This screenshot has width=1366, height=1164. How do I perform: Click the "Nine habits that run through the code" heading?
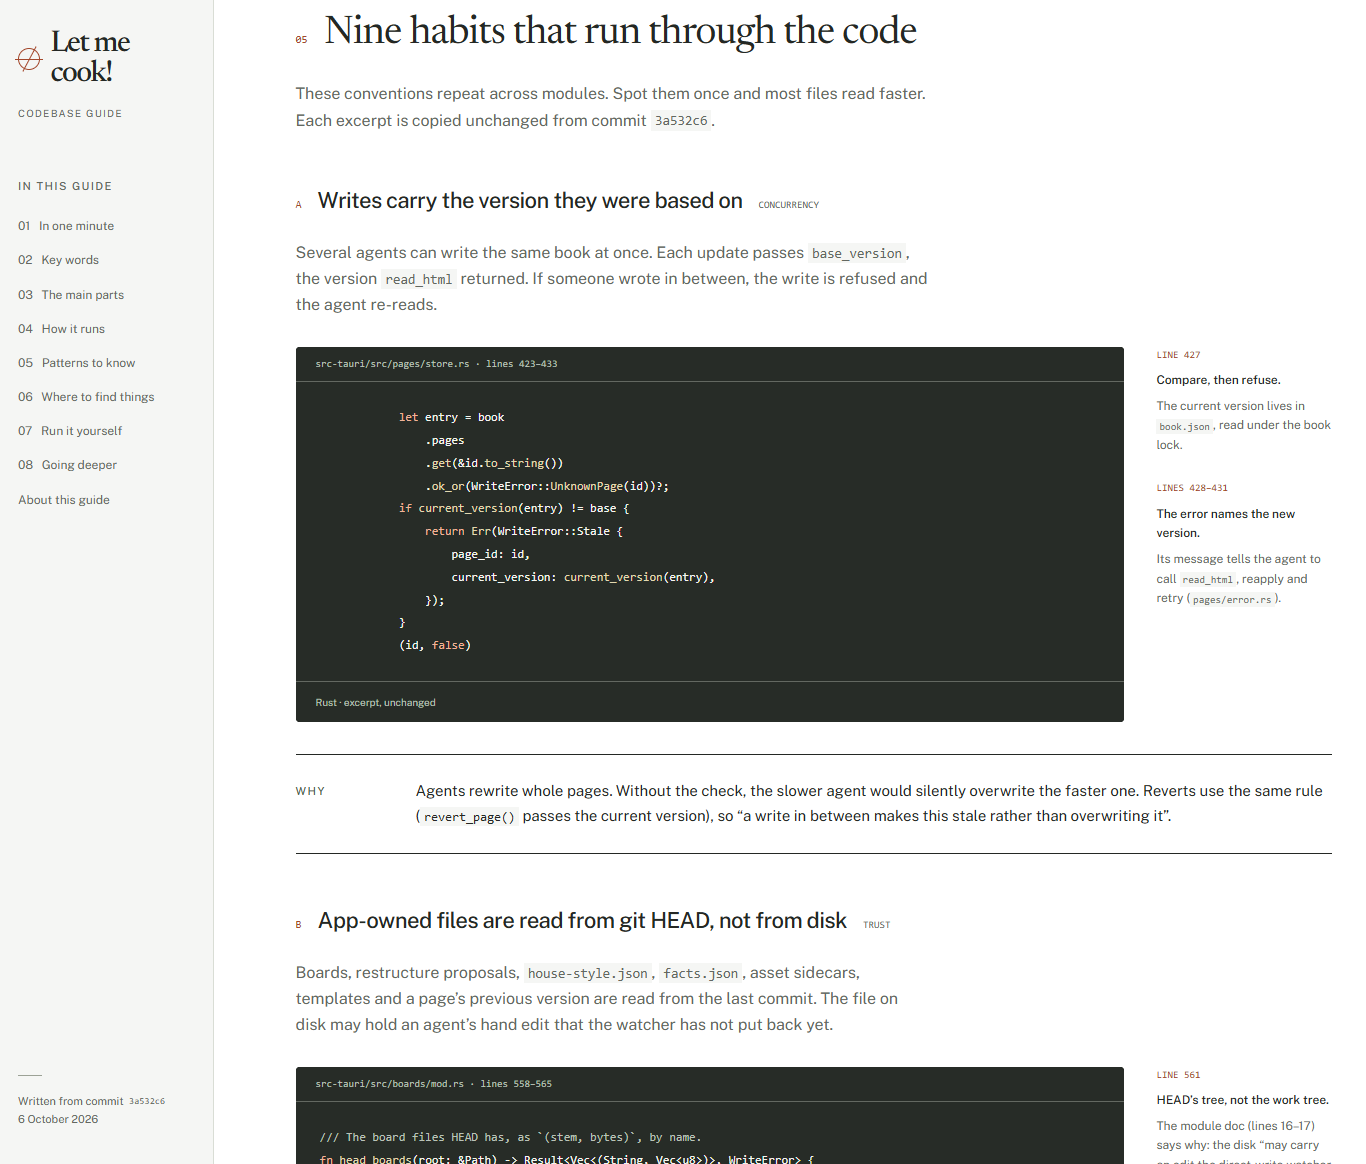click(x=620, y=30)
